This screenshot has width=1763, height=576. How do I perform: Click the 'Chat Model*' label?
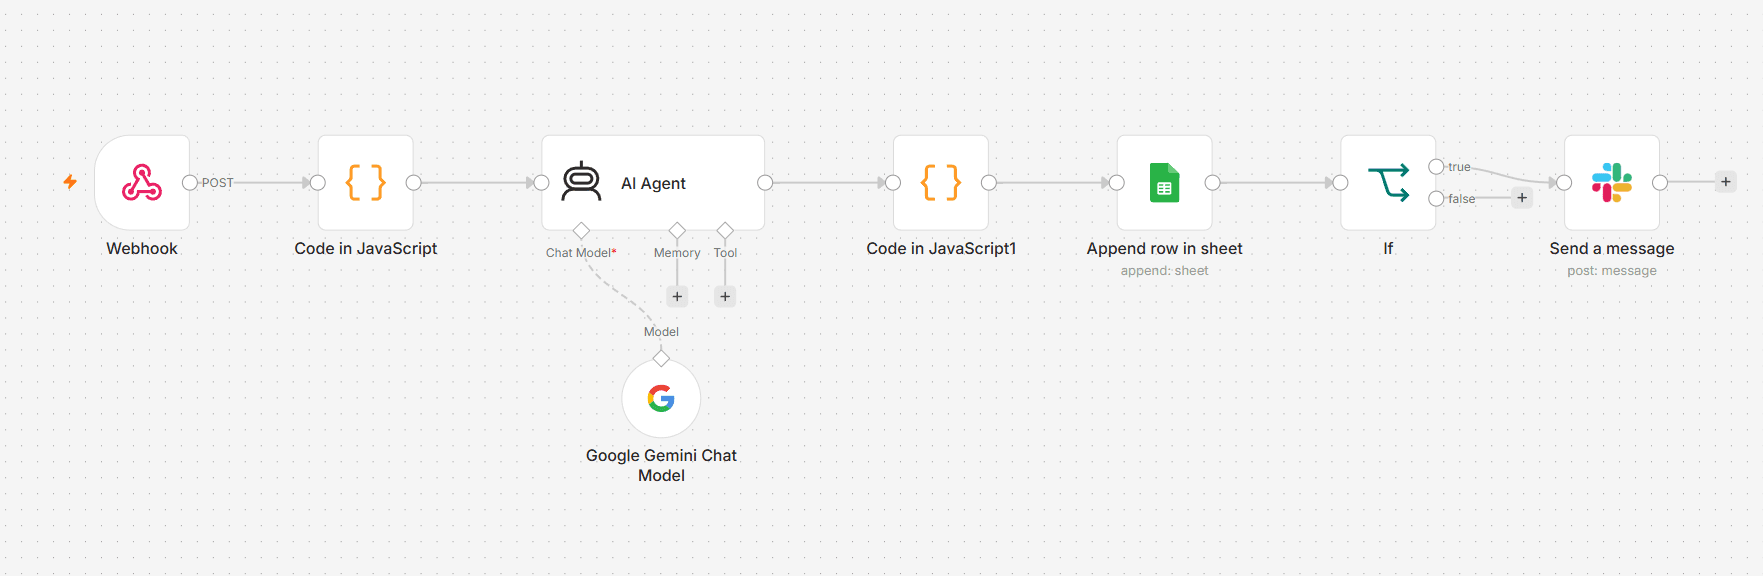(581, 253)
